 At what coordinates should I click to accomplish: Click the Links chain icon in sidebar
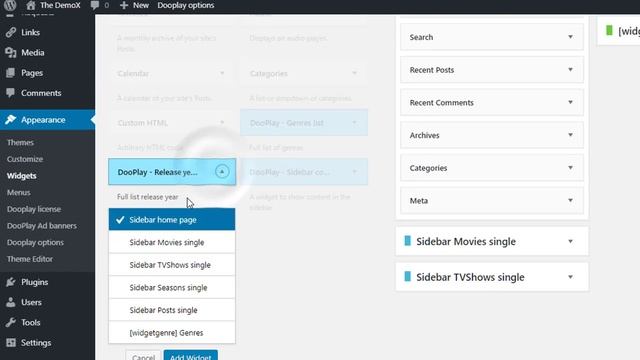tap(11, 32)
